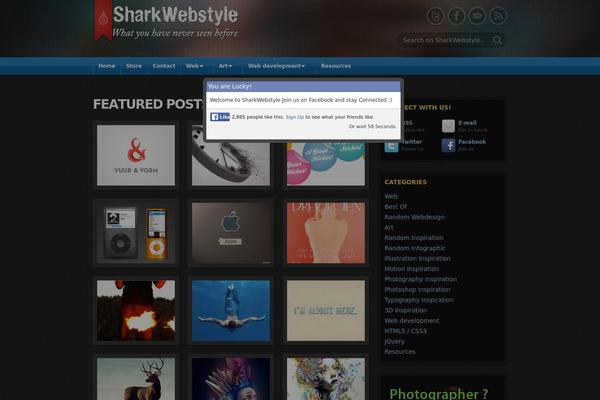
Task: Open the feathered portrait thumbnail
Action: 231,379
